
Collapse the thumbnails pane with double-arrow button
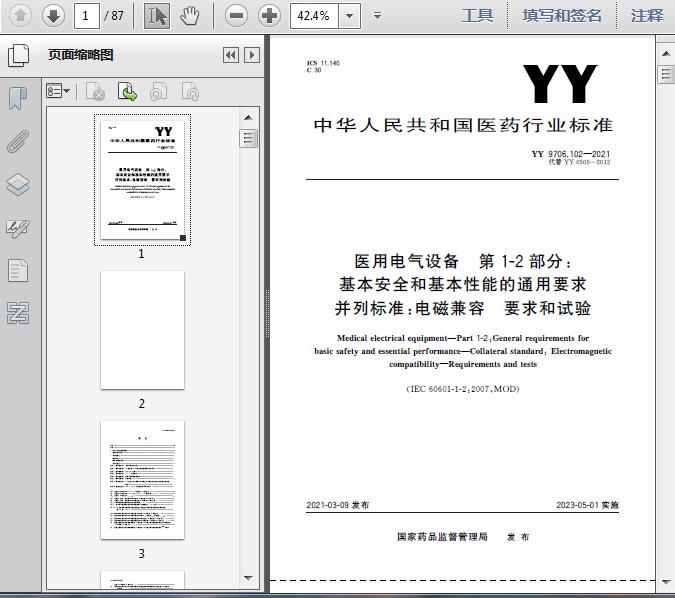(x=231, y=56)
